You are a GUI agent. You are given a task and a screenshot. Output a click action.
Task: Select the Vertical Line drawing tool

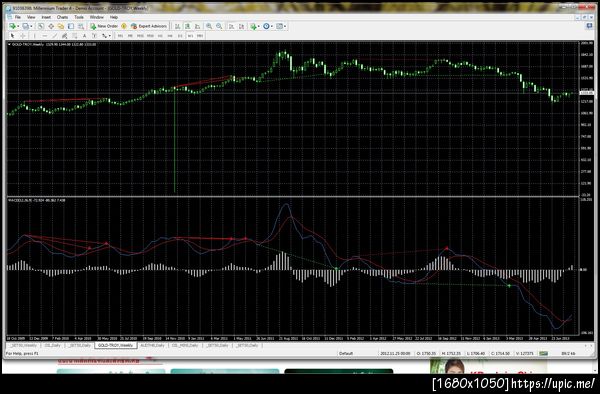click(34, 36)
